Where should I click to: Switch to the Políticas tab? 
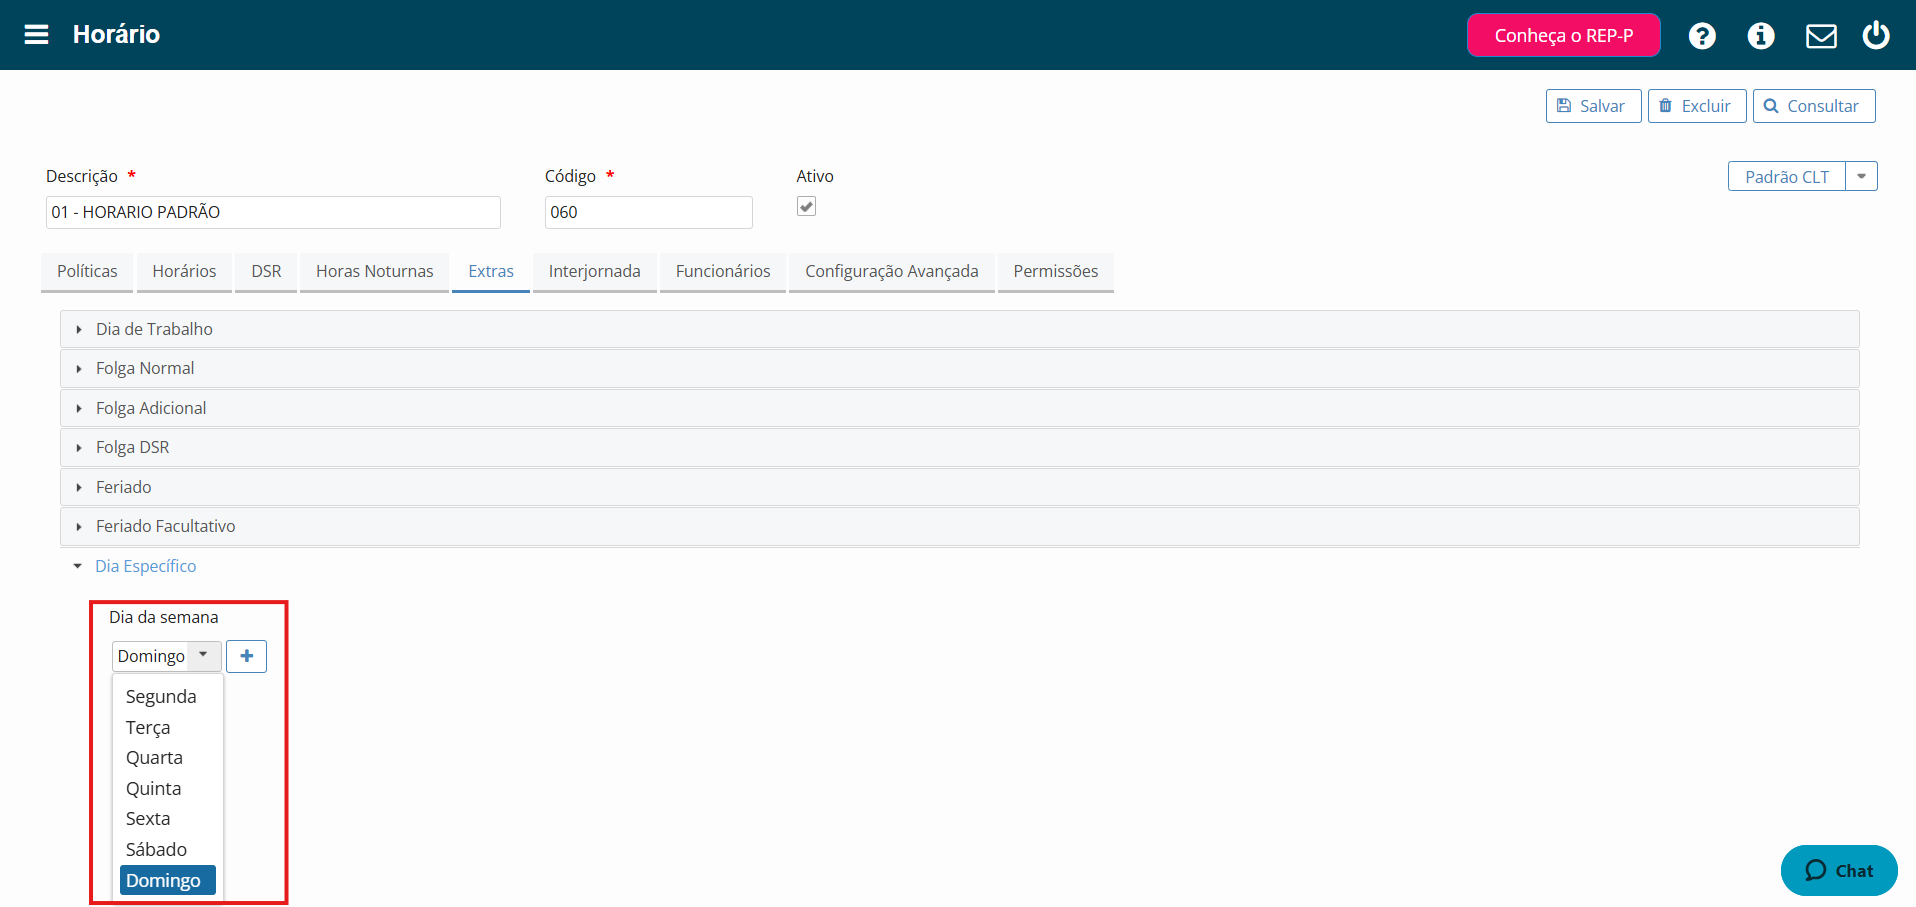click(87, 271)
